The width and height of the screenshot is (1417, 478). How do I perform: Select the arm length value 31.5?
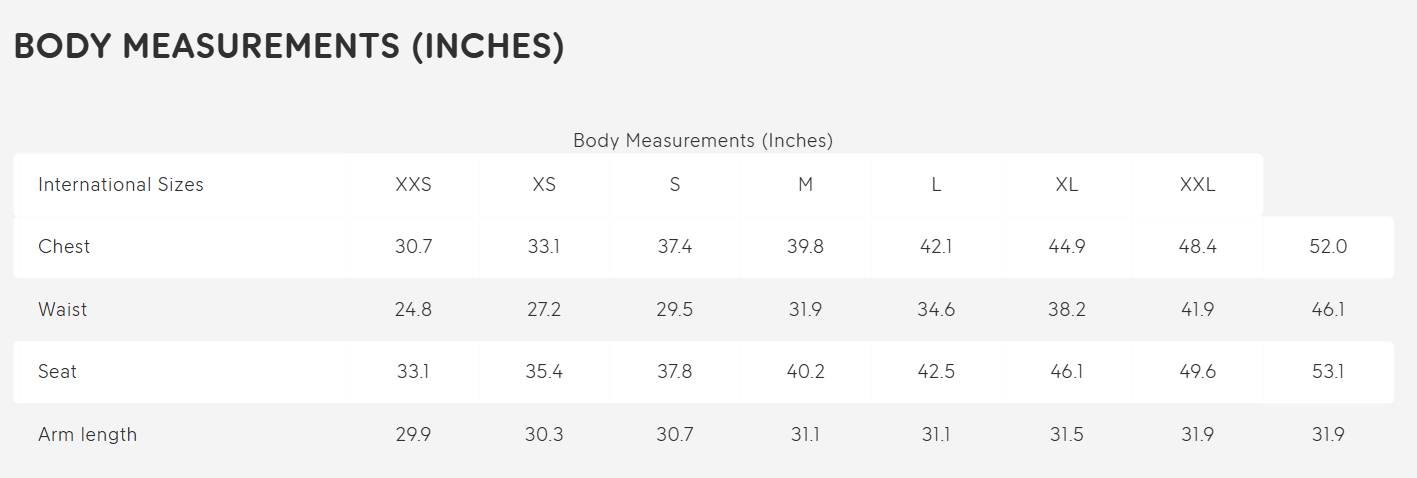click(x=1067, y=435)
